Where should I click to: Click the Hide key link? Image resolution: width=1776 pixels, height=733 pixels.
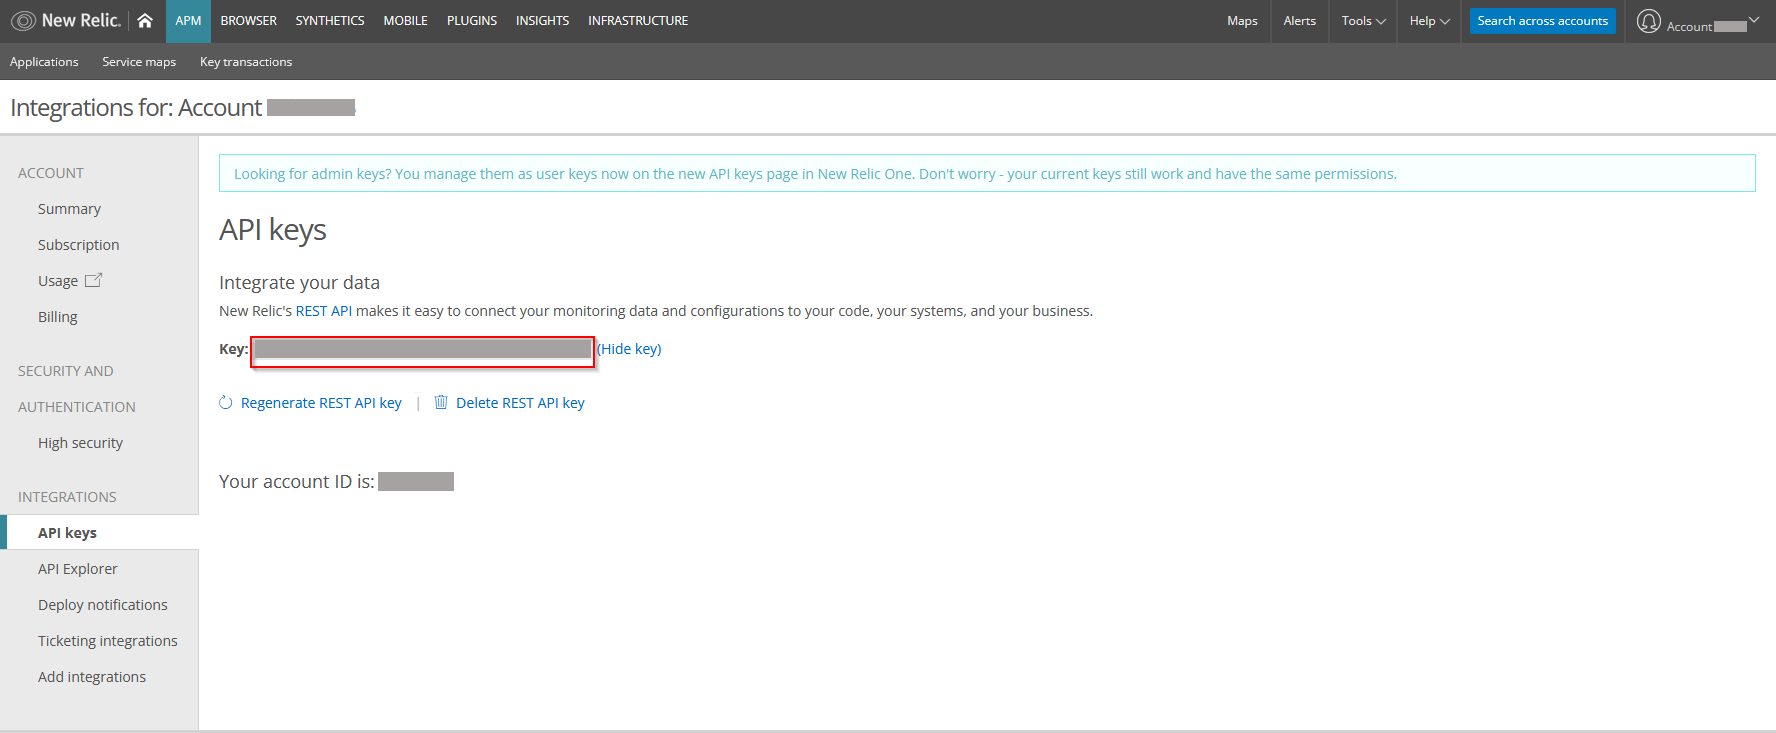point(629,349)
